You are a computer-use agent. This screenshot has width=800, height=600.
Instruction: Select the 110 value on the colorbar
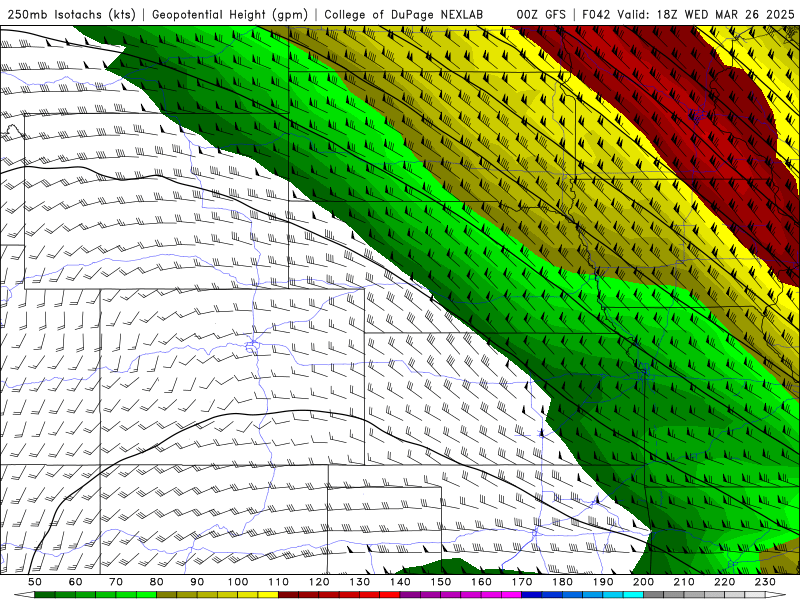pos(279,582)
